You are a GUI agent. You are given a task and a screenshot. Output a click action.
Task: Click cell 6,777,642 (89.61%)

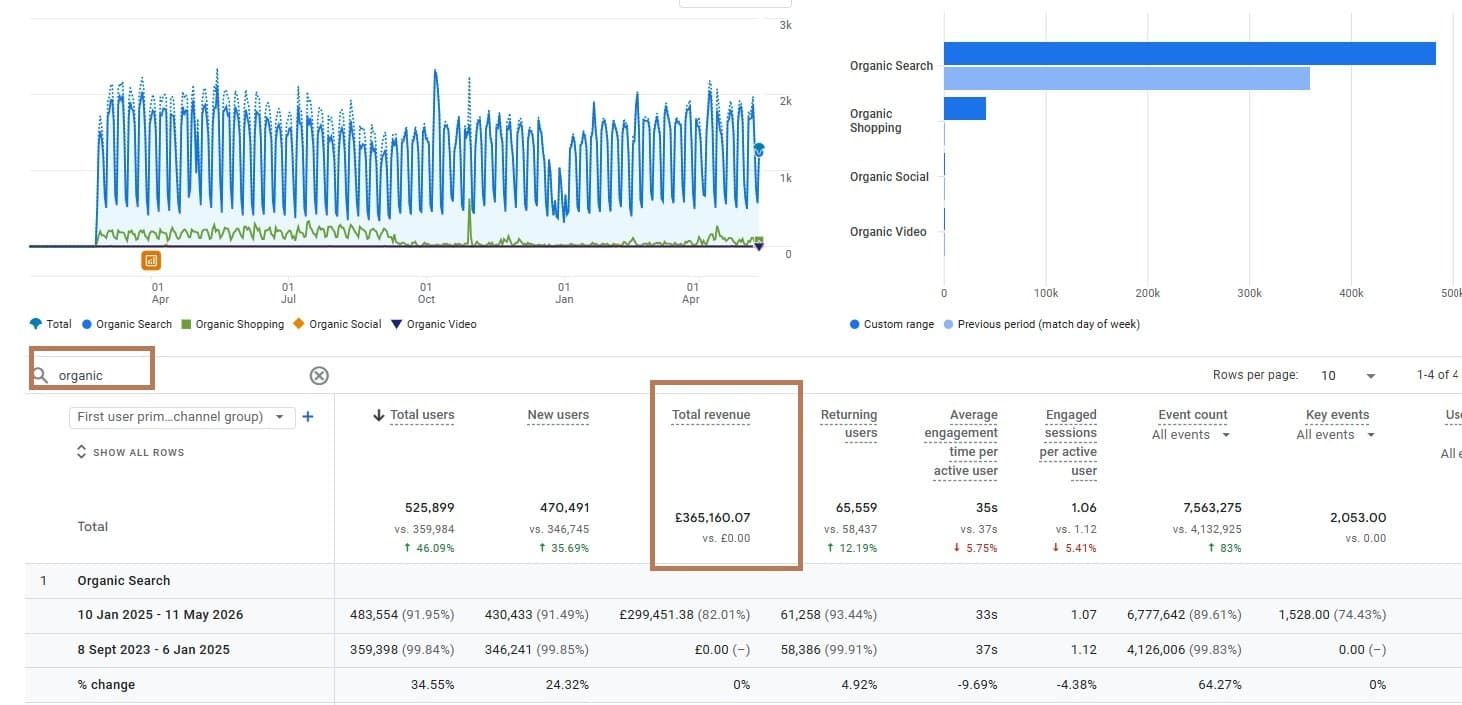(1184, 615)
